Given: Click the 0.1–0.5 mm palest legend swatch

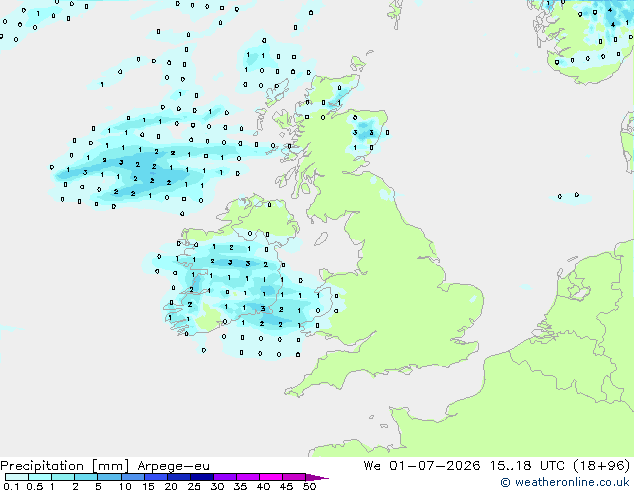Looking at the screenshot, I should (17, 477).
